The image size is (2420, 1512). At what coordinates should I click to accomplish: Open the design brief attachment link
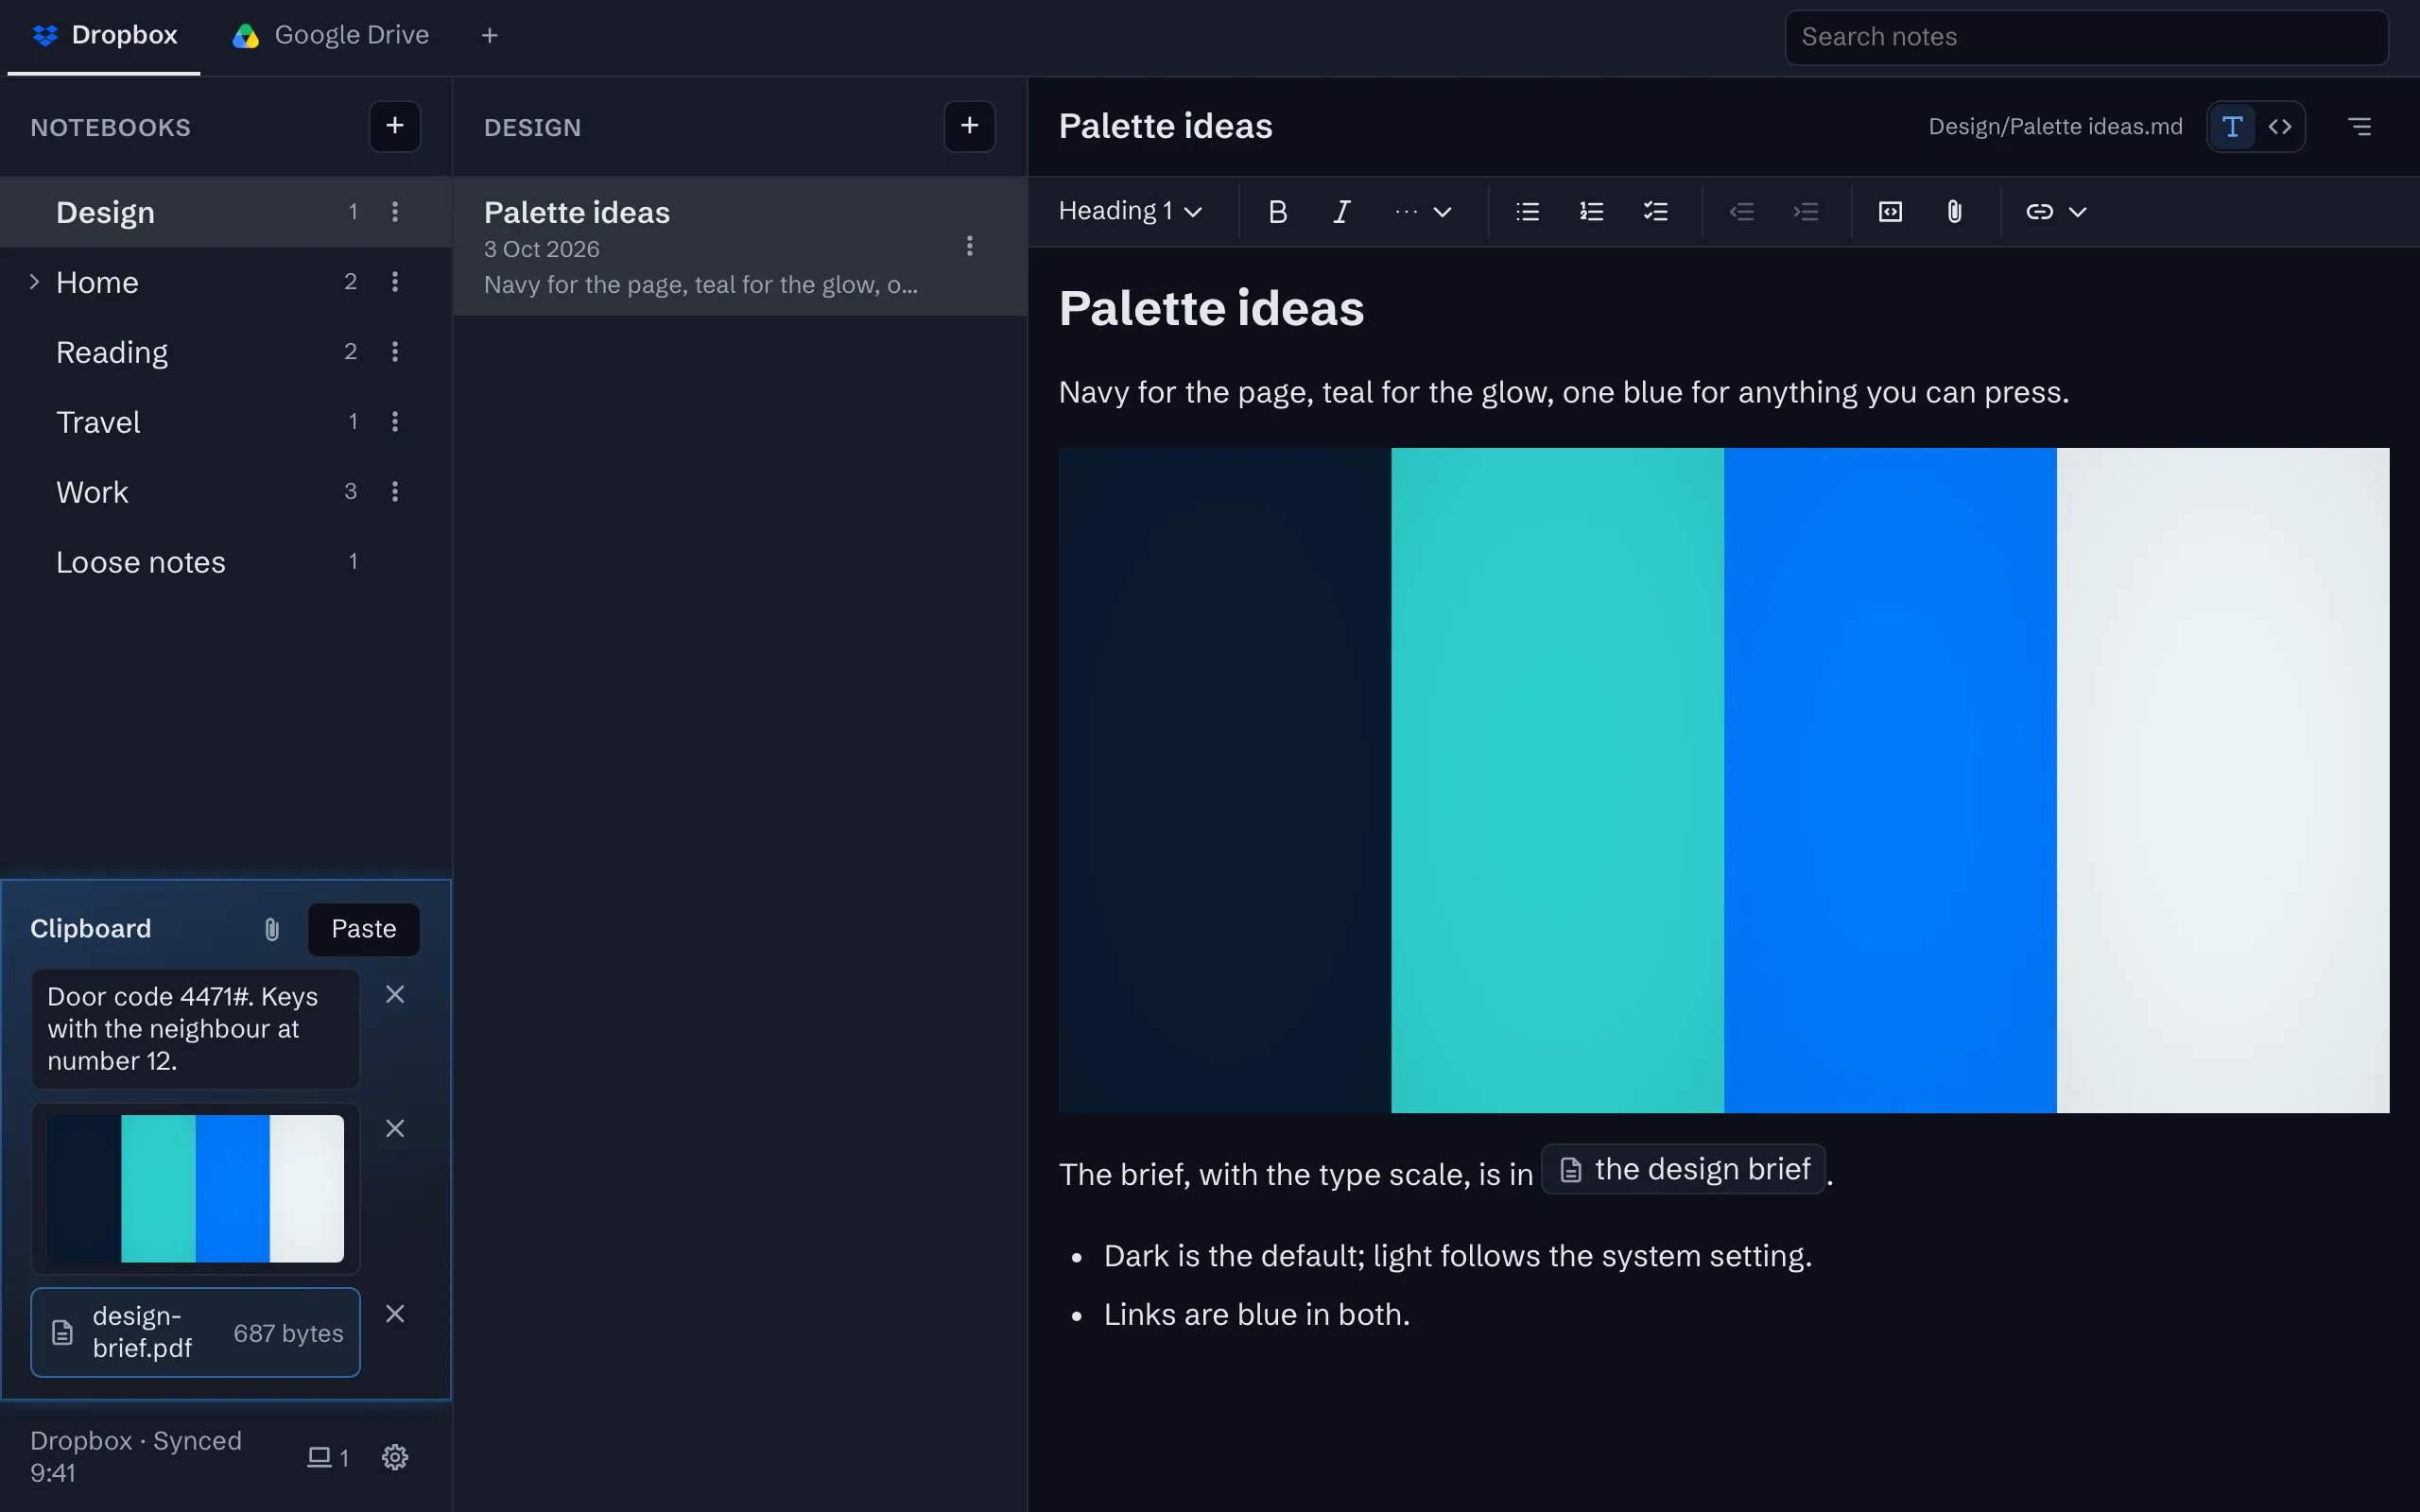coord(1684,1169)
